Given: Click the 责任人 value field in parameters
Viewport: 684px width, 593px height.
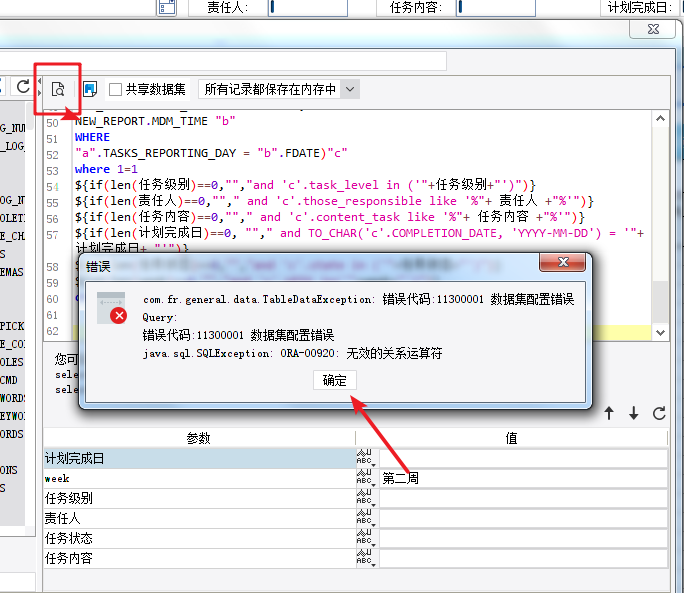Looking at the screenshot, I should (523, 518).
